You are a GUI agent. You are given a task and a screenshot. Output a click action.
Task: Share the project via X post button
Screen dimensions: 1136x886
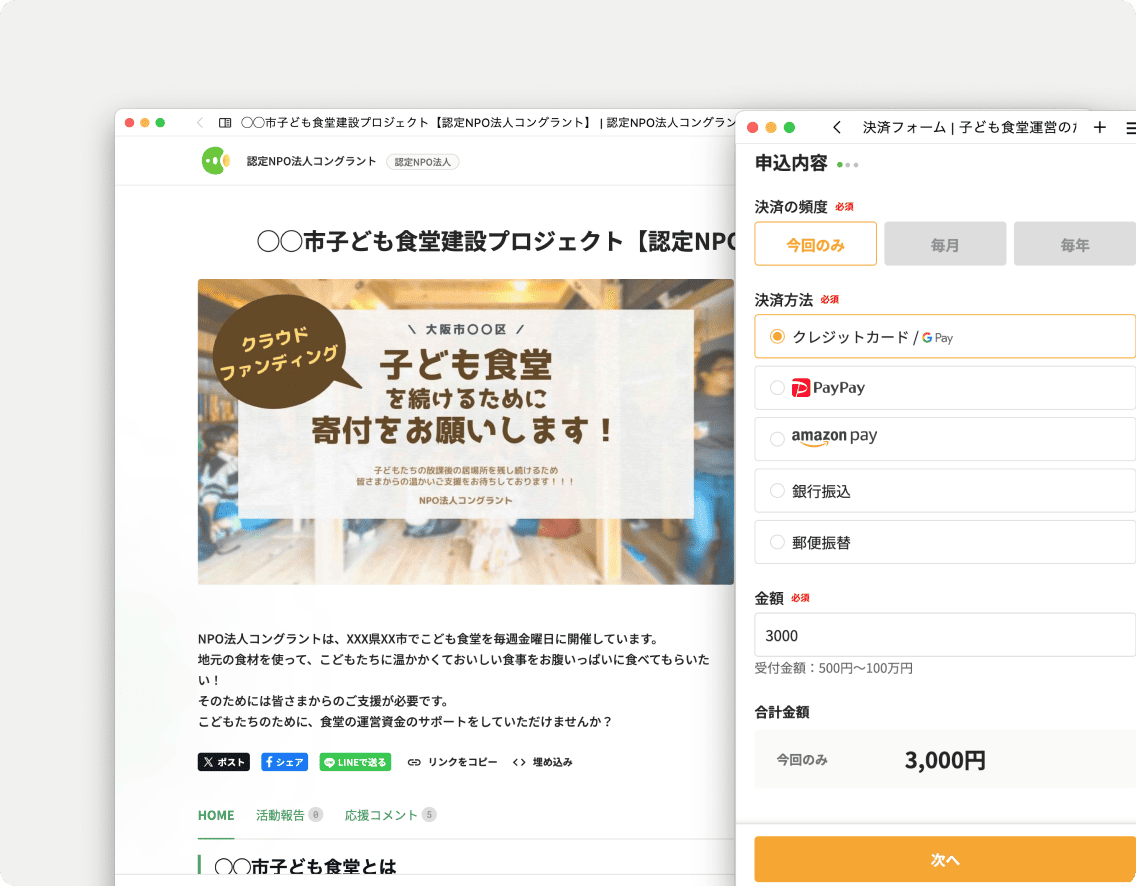[223, 762]
